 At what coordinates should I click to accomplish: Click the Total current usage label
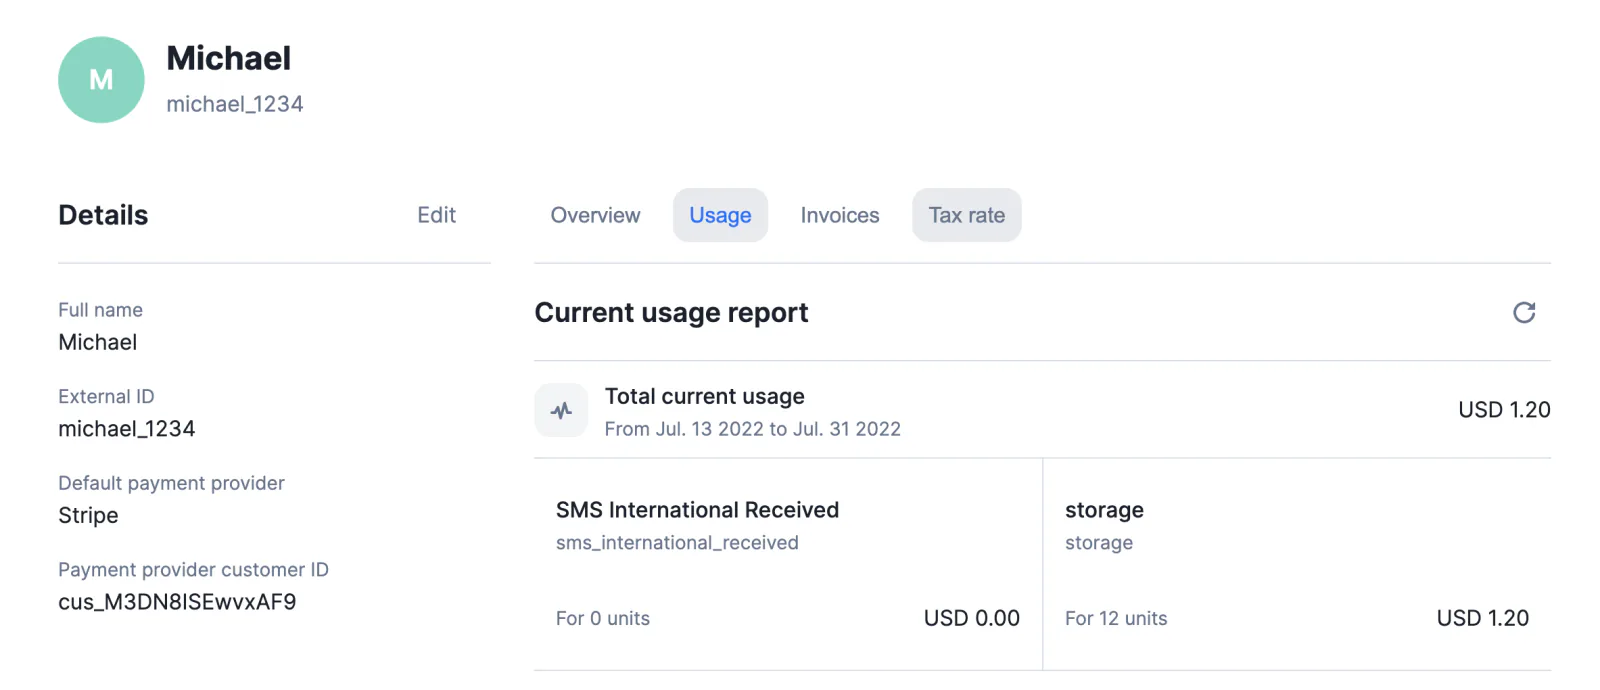tap(705, 396)
